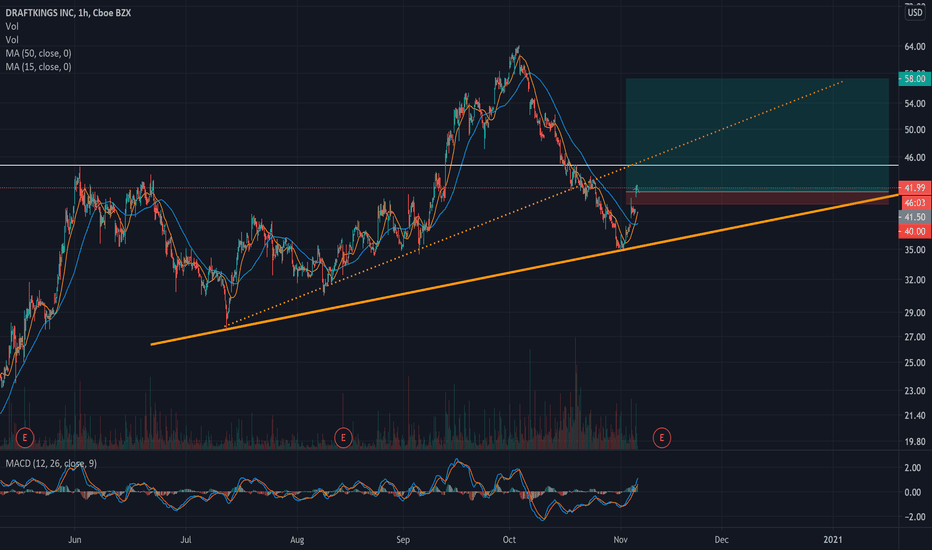Click the future earnings E marker in November

(x=662, y=438)
